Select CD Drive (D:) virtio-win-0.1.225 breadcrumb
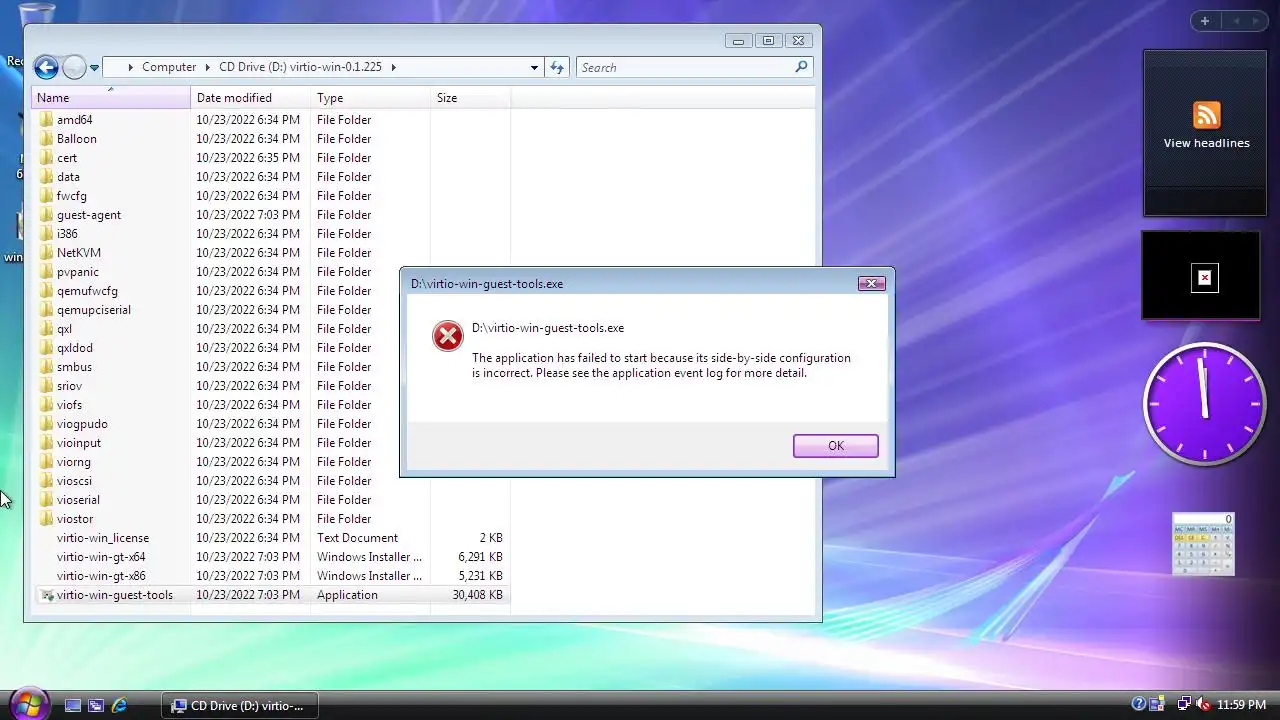The image size is (1280, 720). pos(300,67)
